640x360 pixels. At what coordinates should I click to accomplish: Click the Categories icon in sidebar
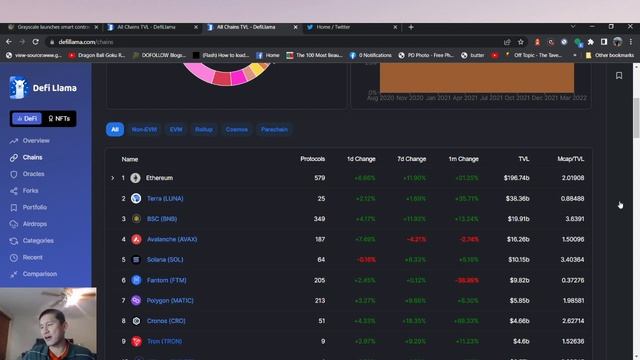14,241
